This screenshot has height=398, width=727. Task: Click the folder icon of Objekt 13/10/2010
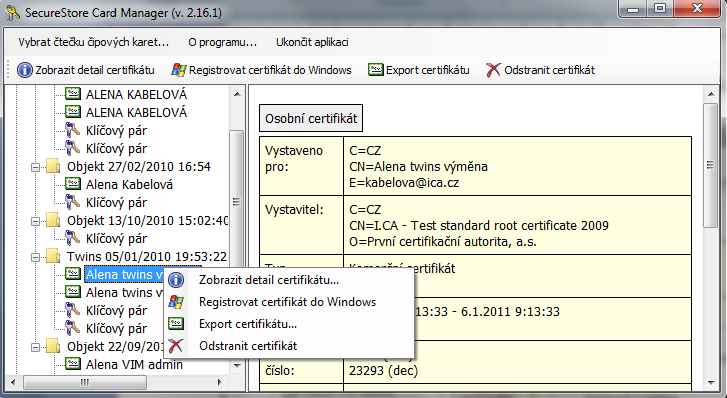[52, 220]
